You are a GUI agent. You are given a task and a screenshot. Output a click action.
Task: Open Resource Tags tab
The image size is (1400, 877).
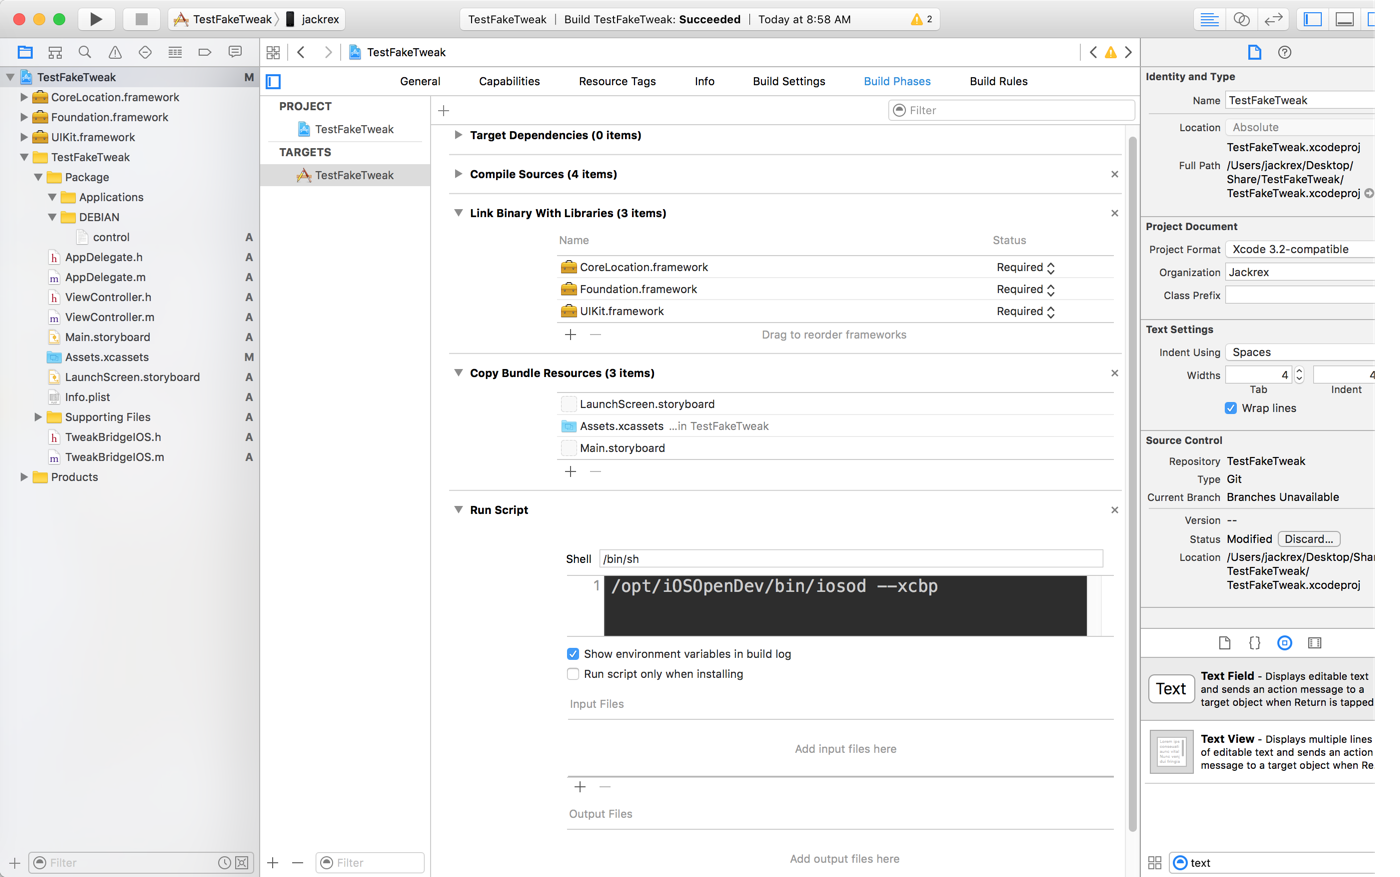(617, 81)
